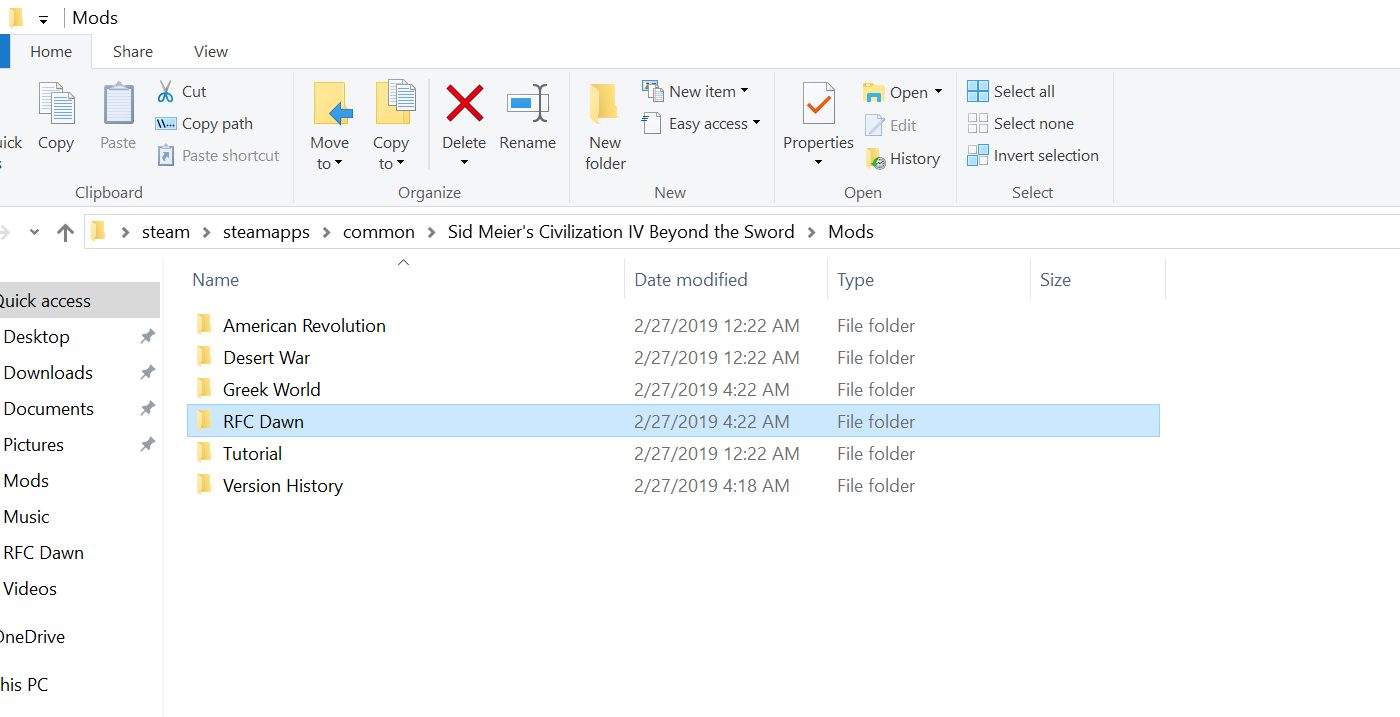Expand the chevron after steamapps breadcrumb
The image size is (1400, 717).
click(x=326, y=232)
